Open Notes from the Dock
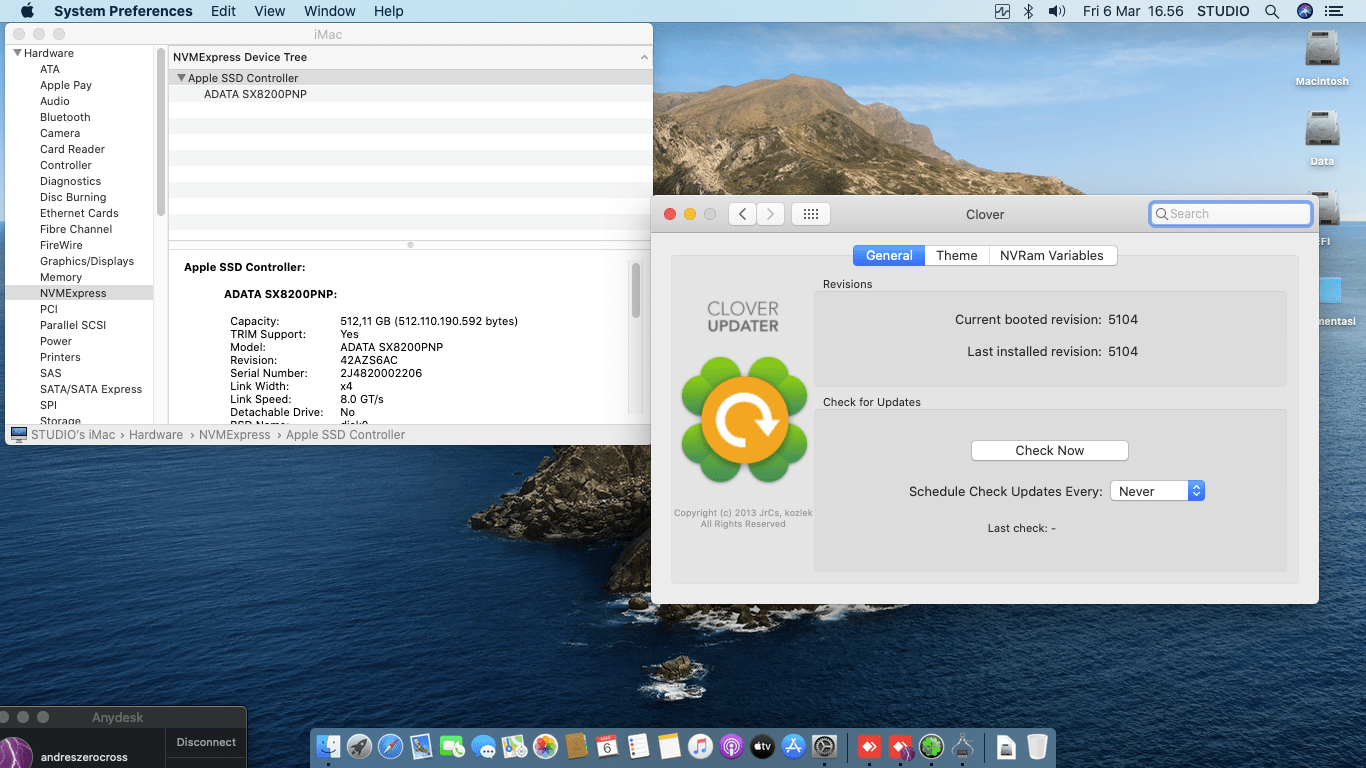 pos(669,746)
